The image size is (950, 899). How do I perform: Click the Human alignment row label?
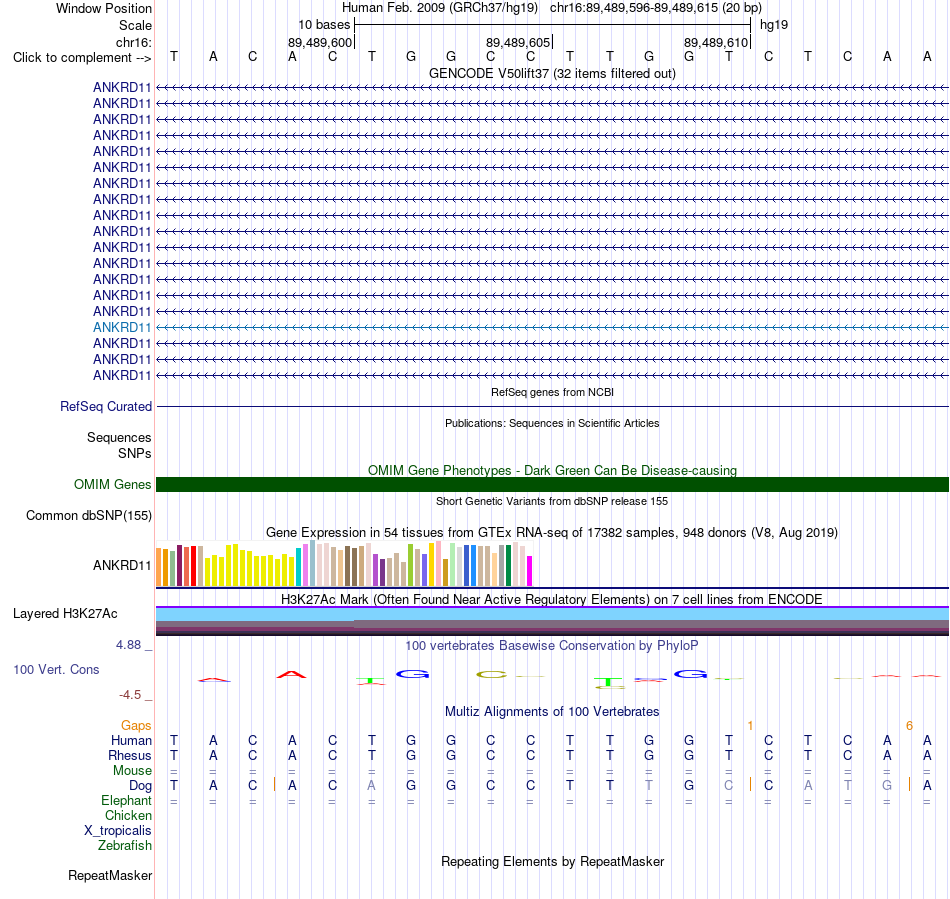point(131,740)
